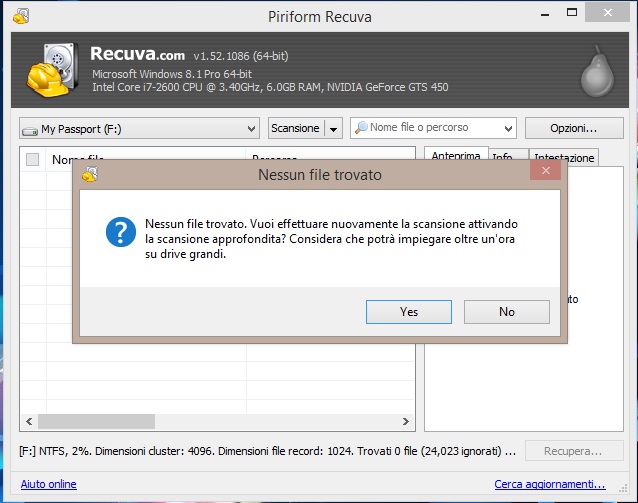This screenshot has width=638, height=503.
Task: Click the dialog message text Nessun file trovato
Action: (331, 239)
